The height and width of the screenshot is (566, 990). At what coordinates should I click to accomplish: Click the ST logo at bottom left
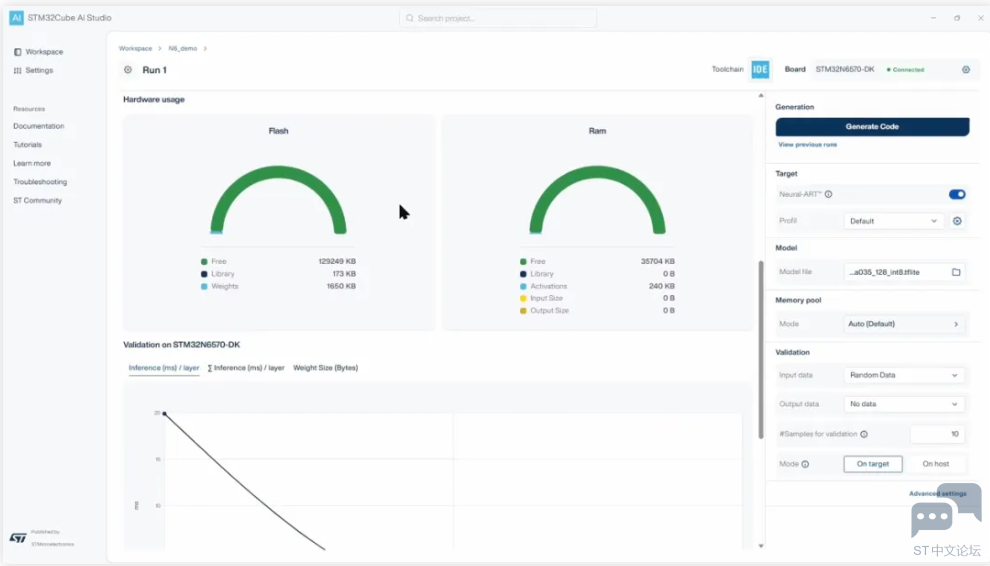18,538
